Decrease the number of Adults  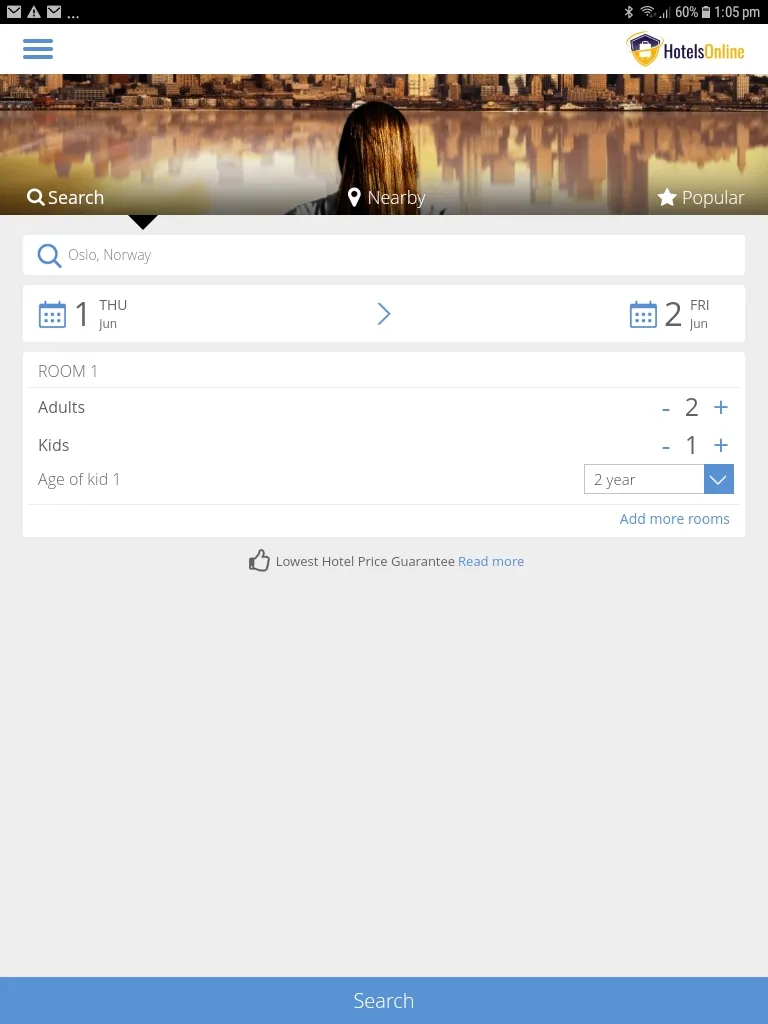pos(665,408)
